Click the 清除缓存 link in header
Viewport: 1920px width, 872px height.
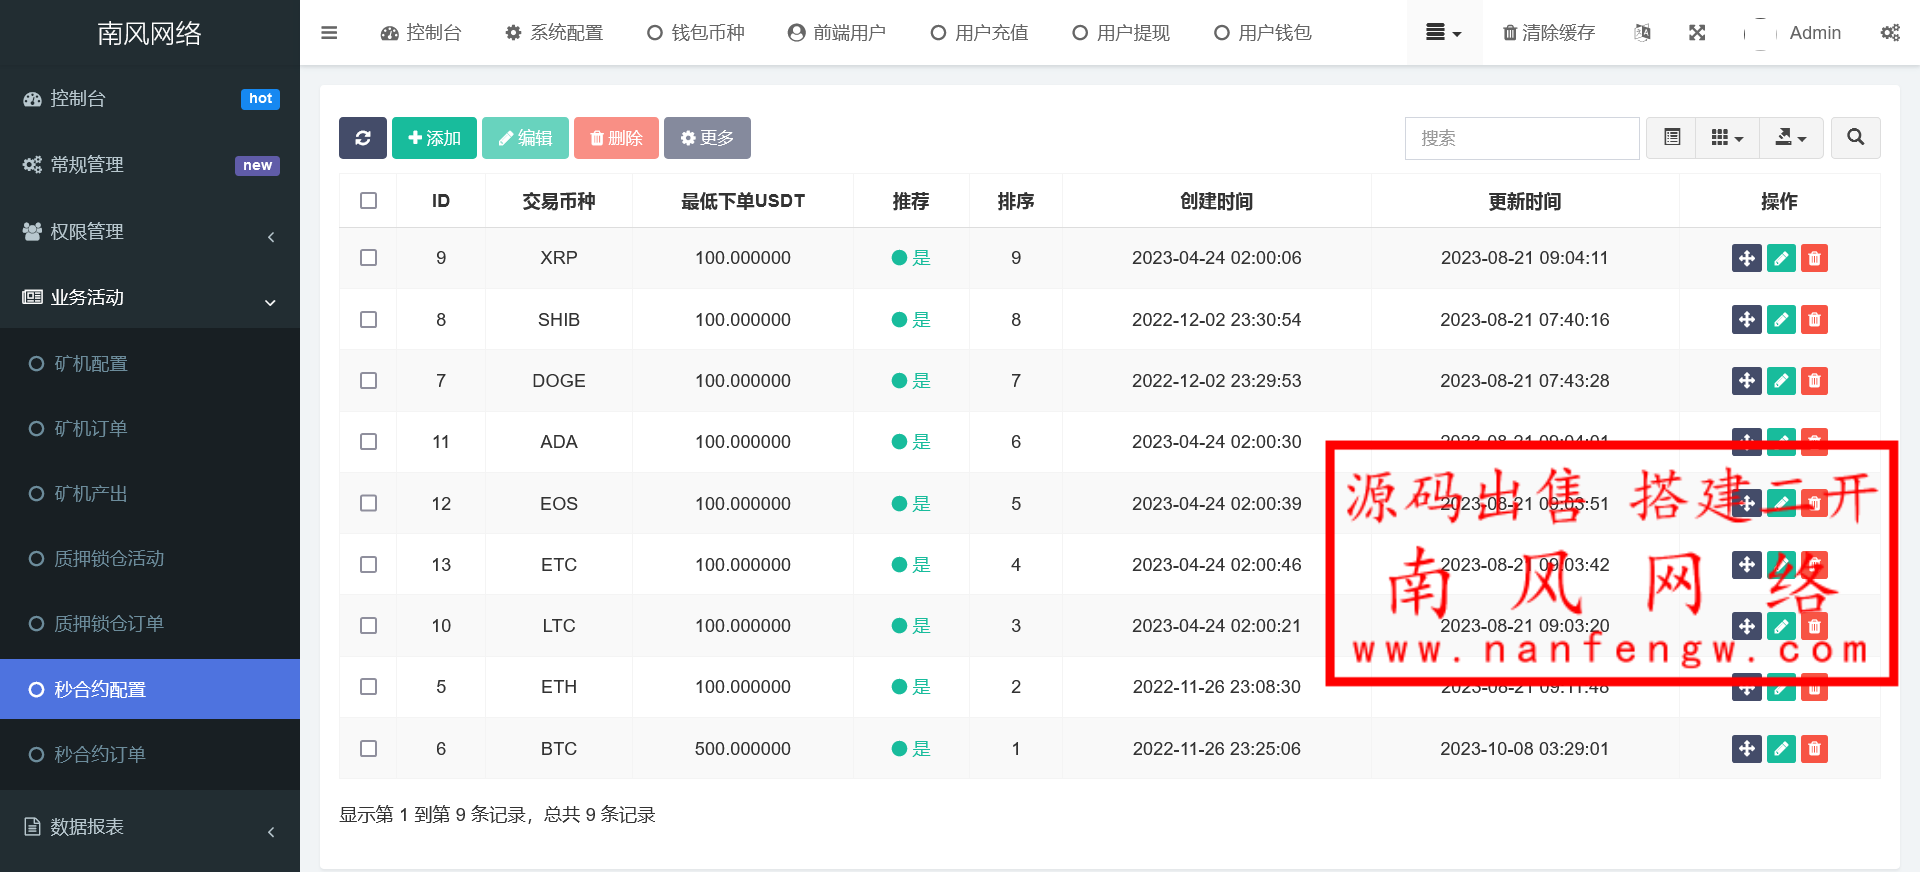point(1549,33)
